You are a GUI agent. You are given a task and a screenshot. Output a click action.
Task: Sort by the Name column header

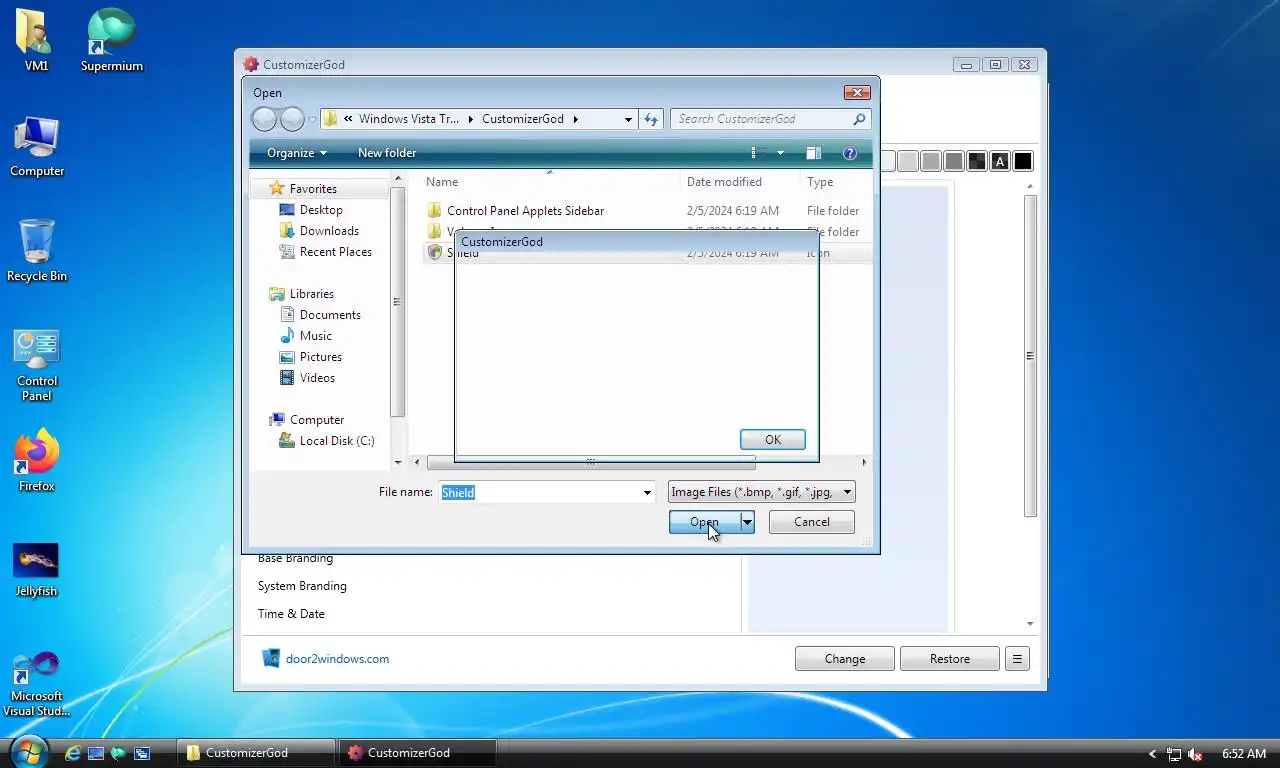click(549, 182)
